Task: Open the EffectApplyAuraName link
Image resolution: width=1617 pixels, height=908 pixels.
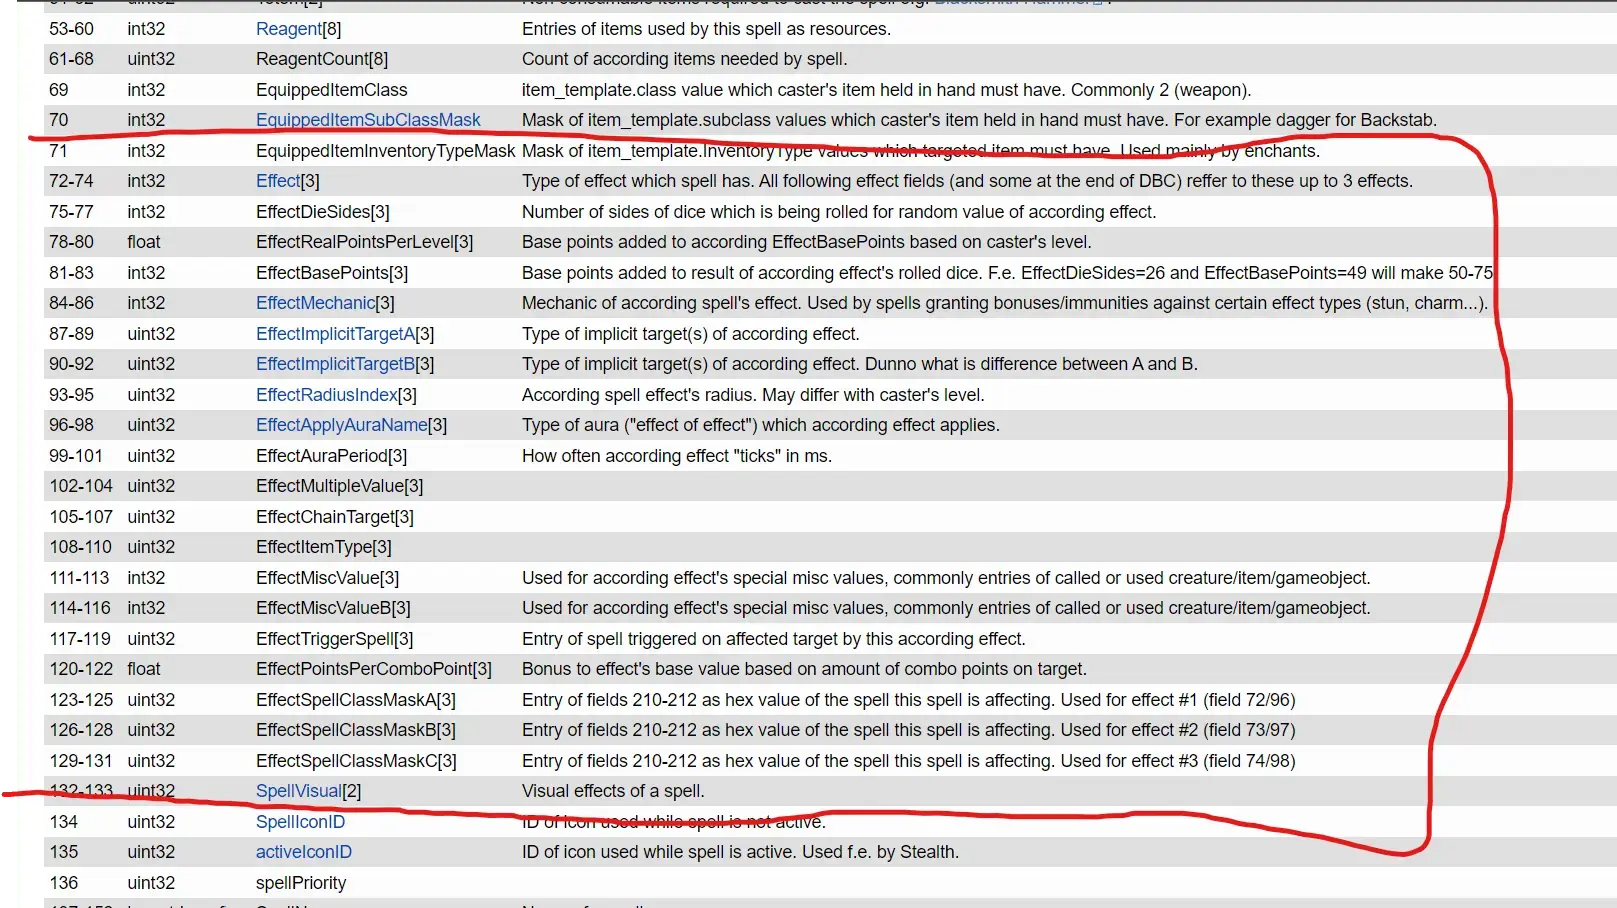Action: point(342,425)
